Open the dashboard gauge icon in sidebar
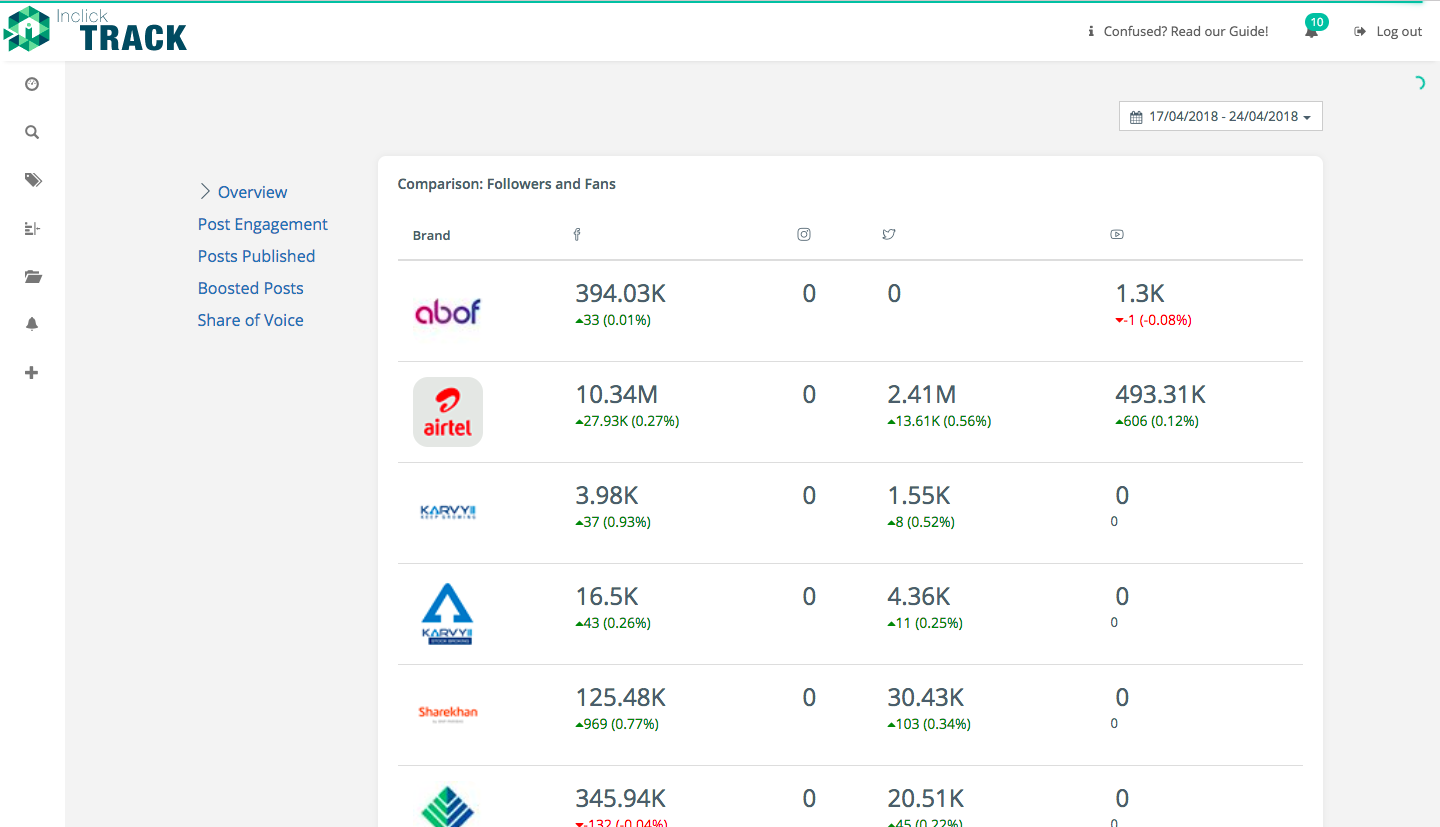The width and height of the screenshot is (1440, 827). tap(32, 84)
